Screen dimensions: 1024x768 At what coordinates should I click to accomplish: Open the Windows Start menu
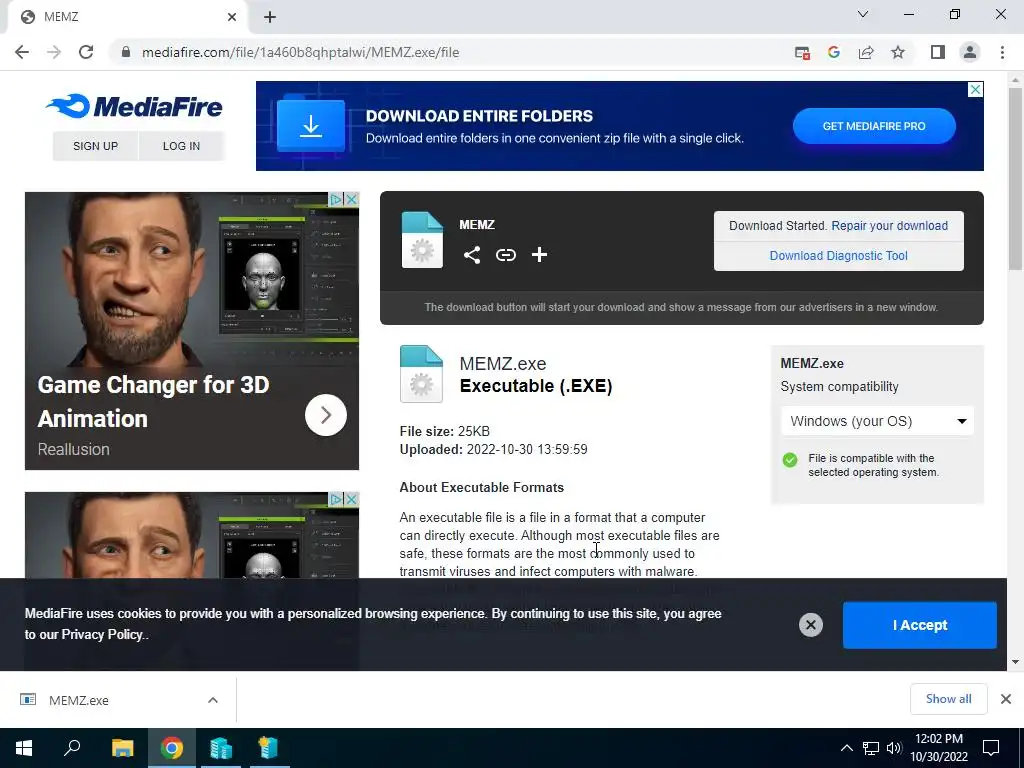click(24, 748)
